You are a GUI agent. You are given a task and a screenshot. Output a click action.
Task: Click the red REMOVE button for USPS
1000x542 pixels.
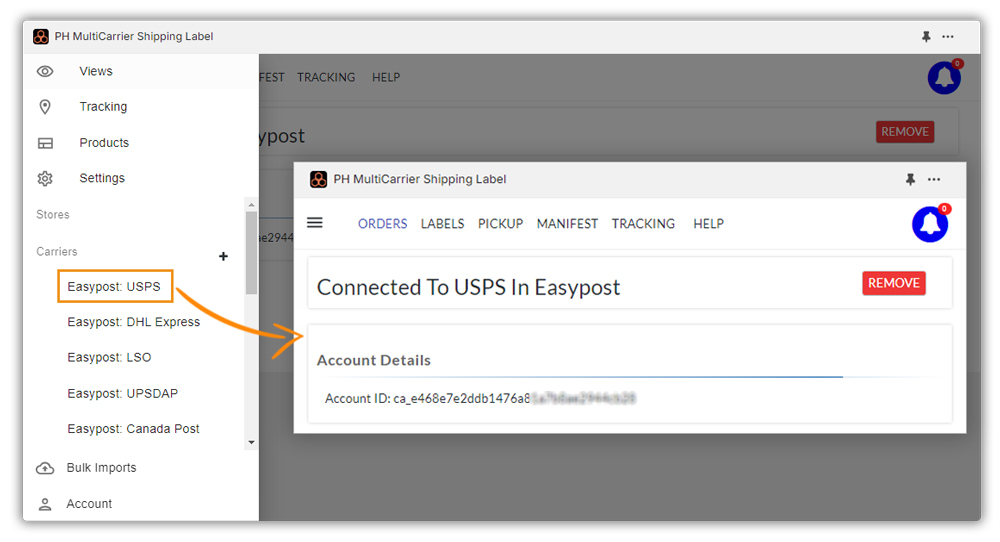click(893, 283)
